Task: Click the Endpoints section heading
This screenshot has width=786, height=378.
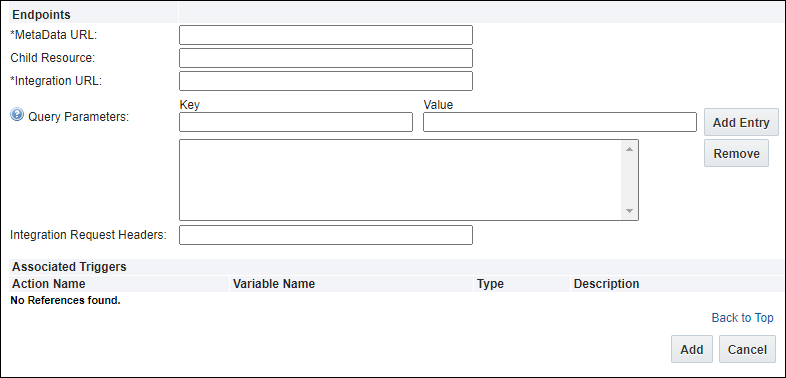Action: point(42,15)
